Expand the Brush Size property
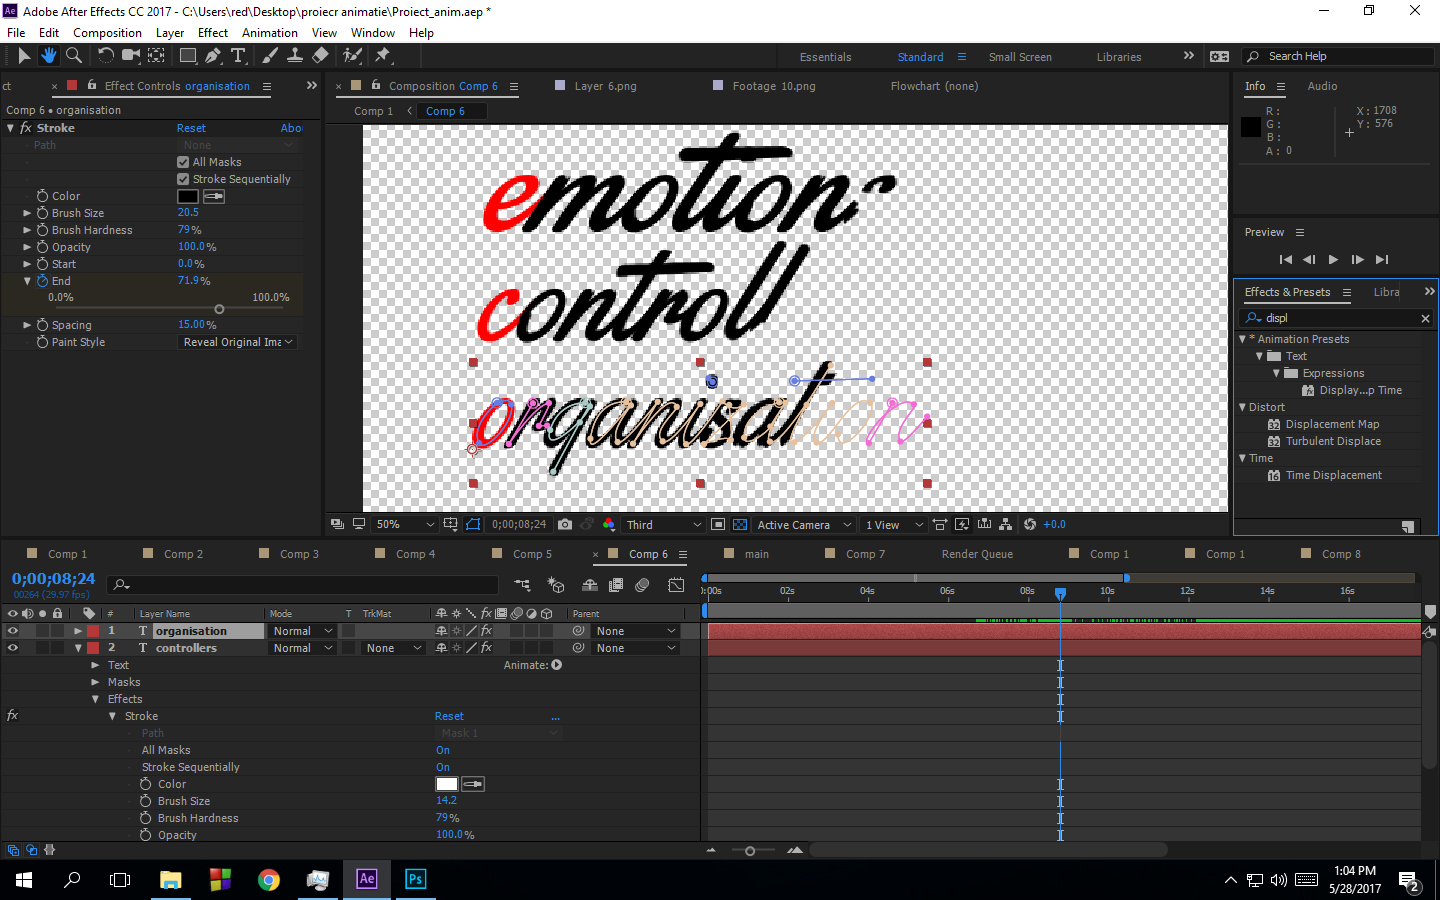The height and width of the screenshot is (900, 1440). point(27,213)
